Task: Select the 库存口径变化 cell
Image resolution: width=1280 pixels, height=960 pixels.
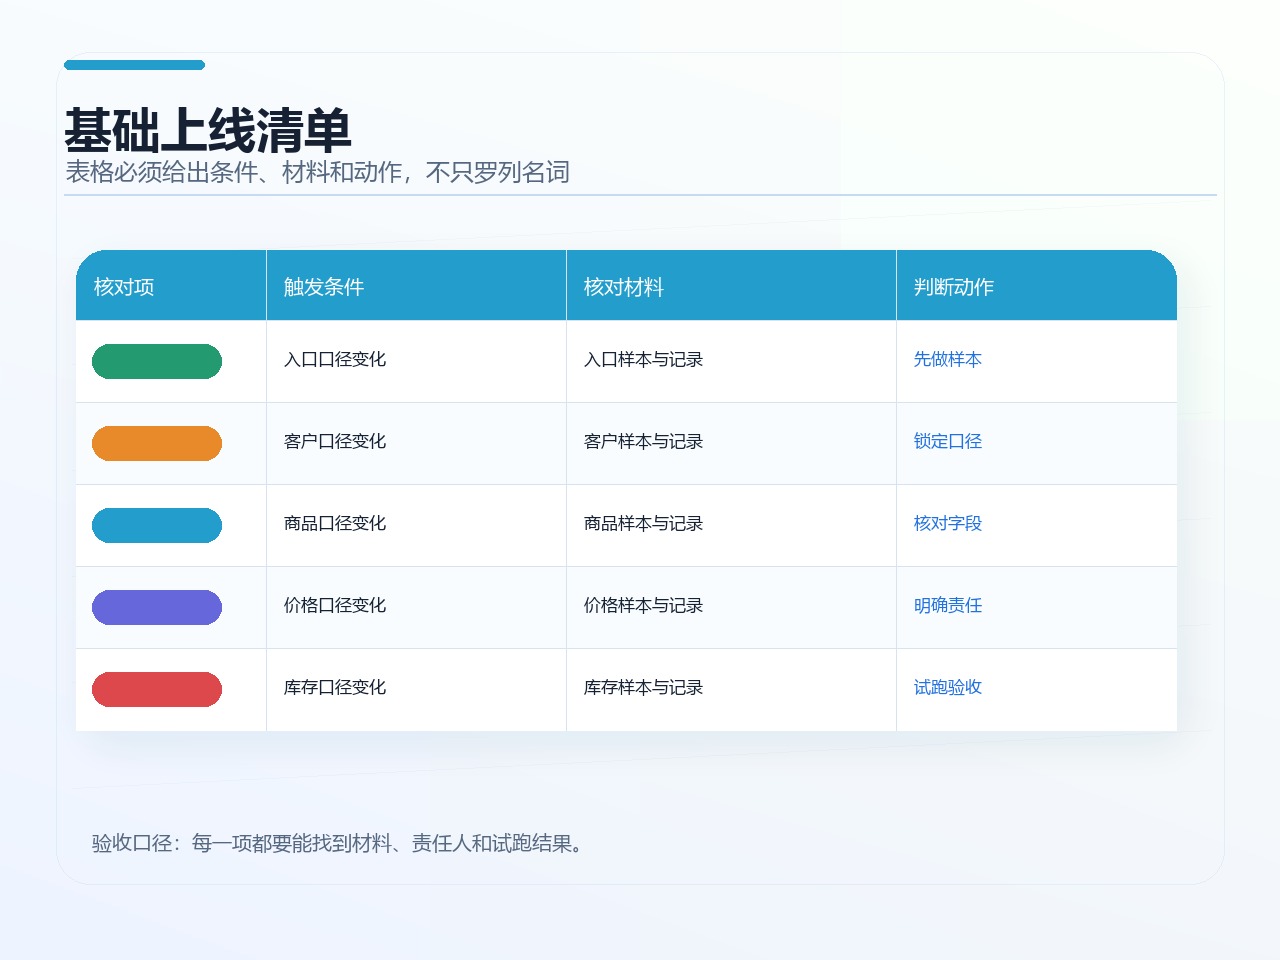Action: (x=416, y=689)
